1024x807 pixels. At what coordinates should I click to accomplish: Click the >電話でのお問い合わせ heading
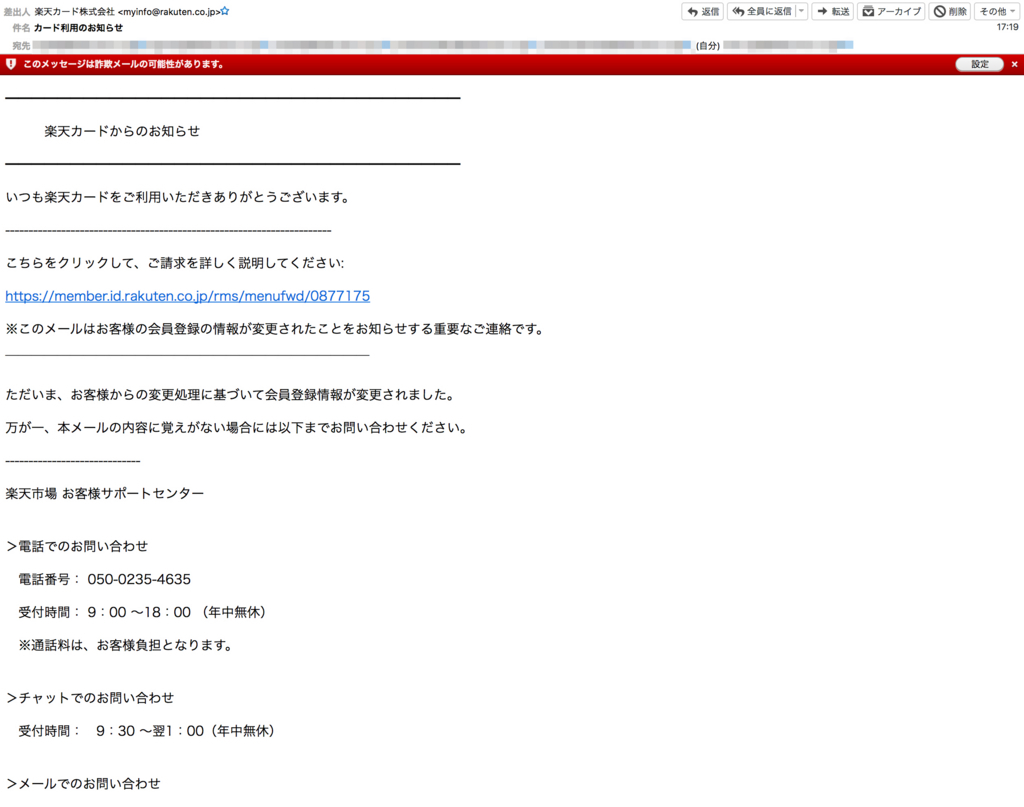pyautogui.click(x=77, y=546)
